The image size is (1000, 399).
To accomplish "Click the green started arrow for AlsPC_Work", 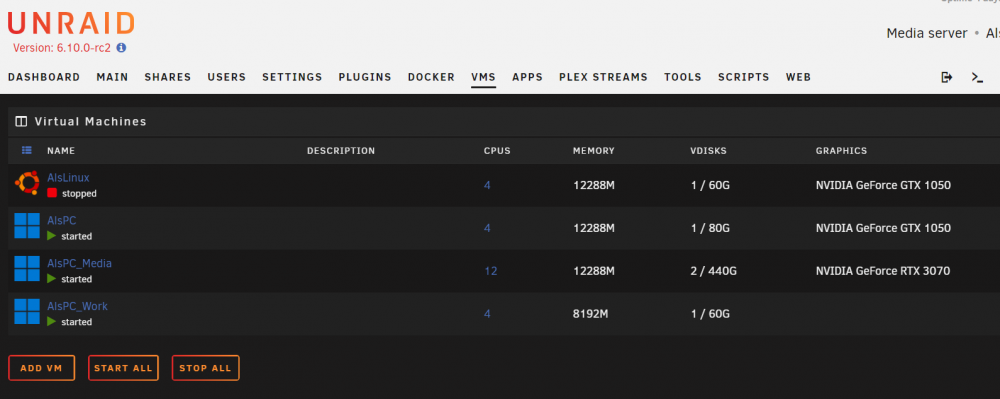I will click(52, 321).
